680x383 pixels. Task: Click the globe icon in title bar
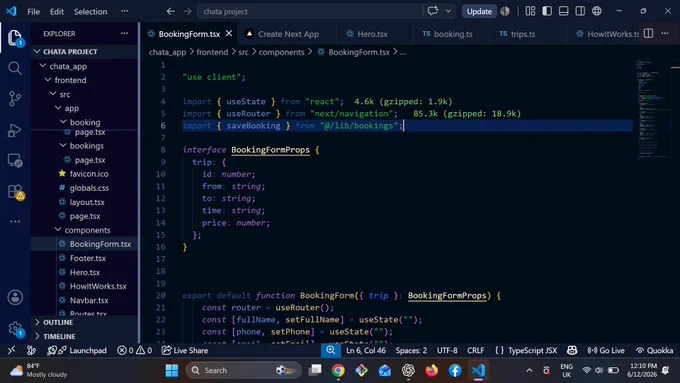597,11
